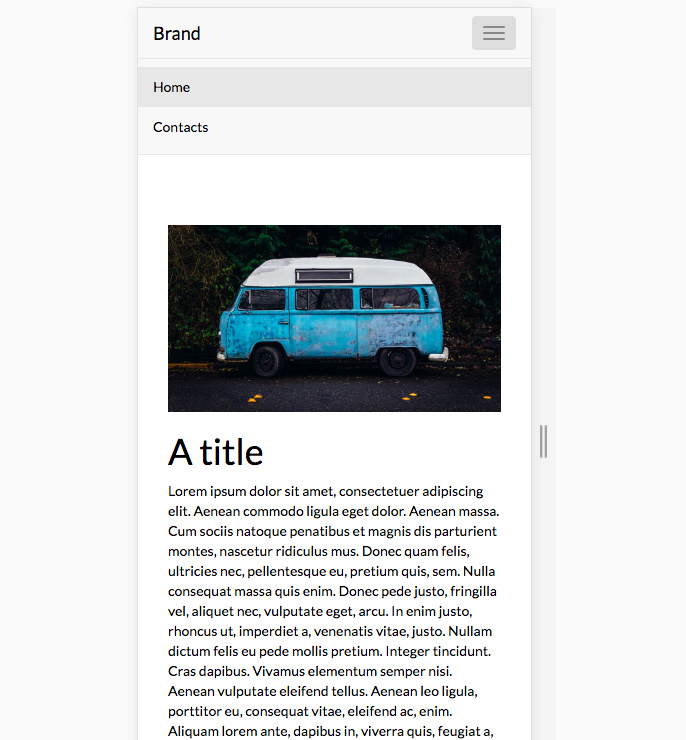Click the "A title" heading

(x=216, y=452)
